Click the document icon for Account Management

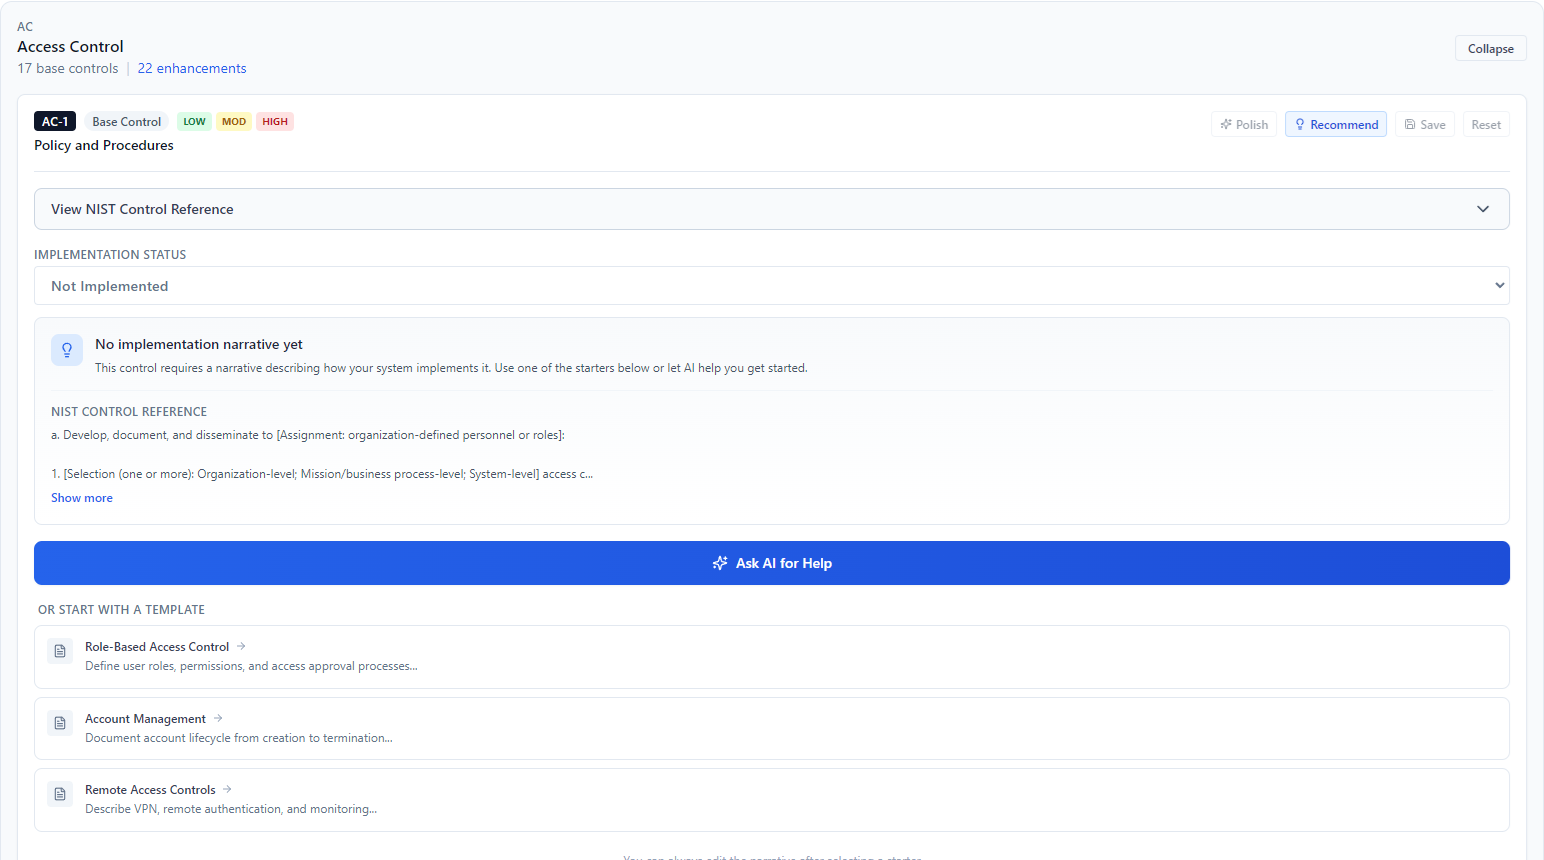(60, 723)
